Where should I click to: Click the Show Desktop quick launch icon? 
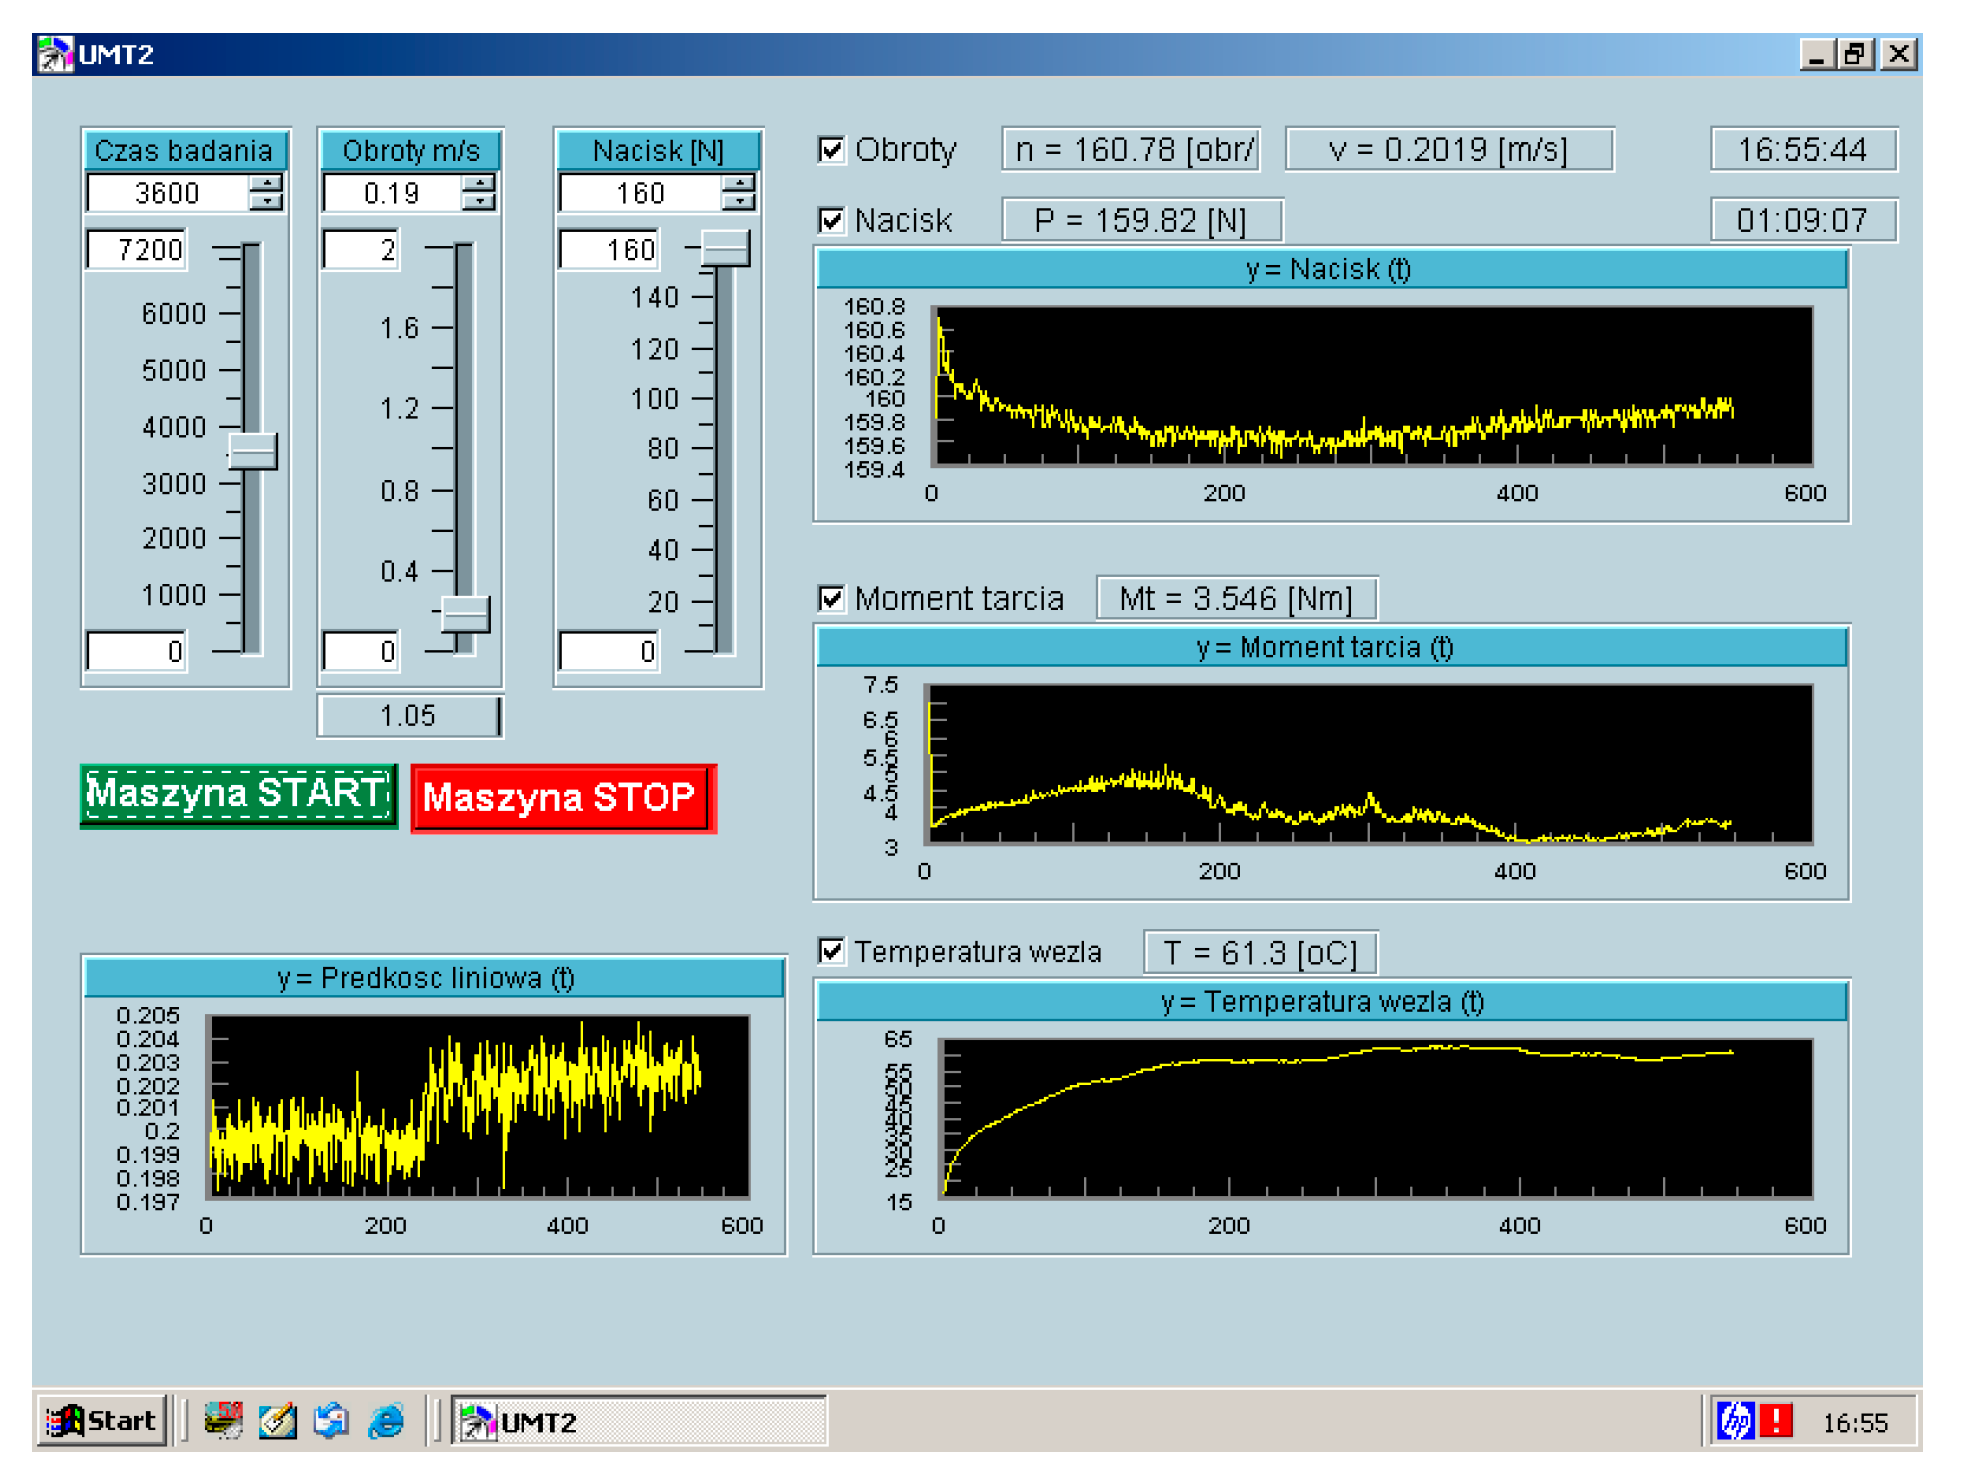[x=277, y=1420]
